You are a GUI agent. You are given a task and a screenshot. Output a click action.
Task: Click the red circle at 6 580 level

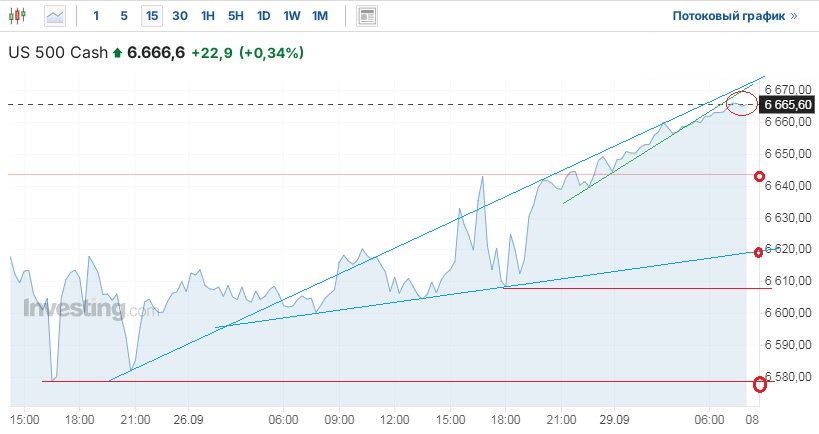click(759, 383)
